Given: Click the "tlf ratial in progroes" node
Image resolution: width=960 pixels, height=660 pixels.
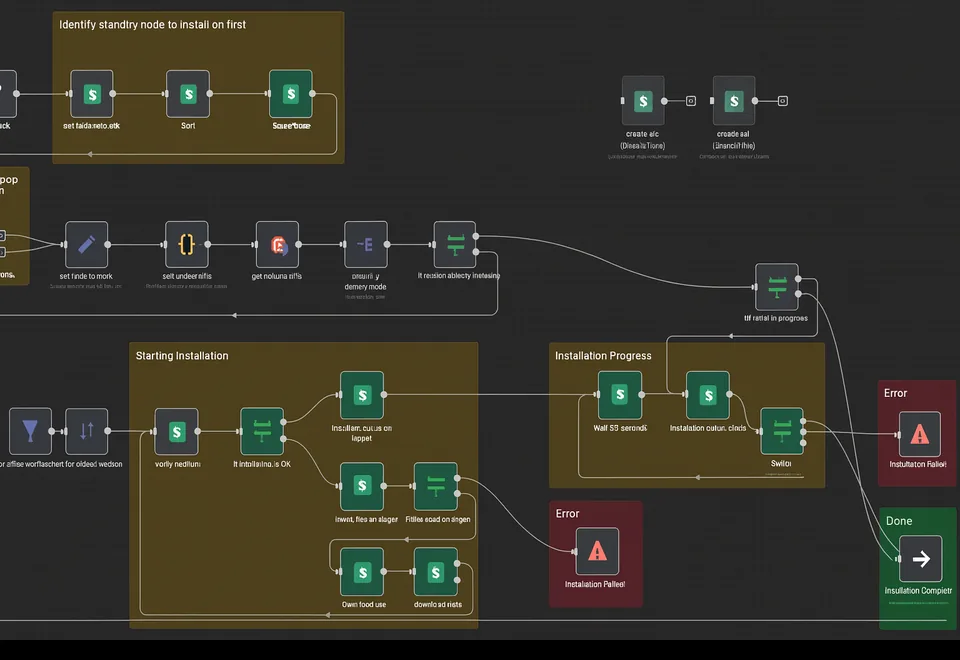Looking at the screenshot, I should pyautogui.click(x=777, y=287).
